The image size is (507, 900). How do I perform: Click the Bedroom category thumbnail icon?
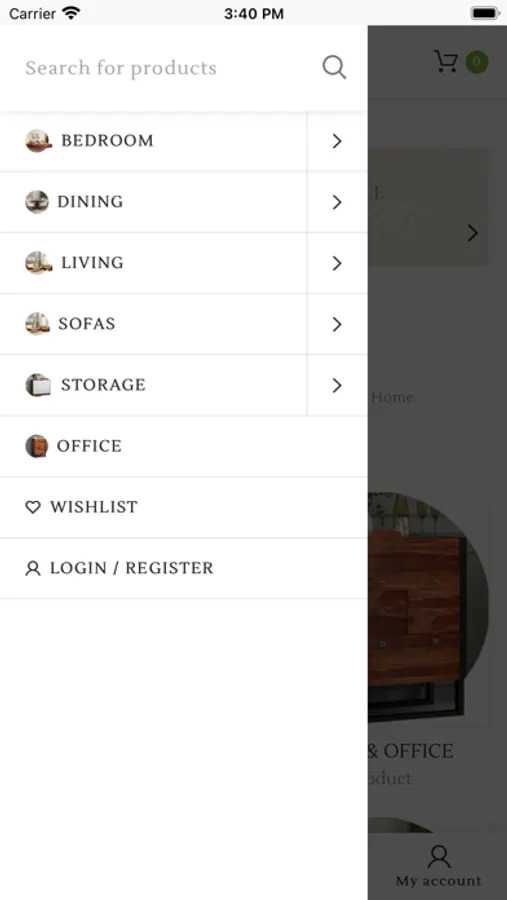coord(38,141)
